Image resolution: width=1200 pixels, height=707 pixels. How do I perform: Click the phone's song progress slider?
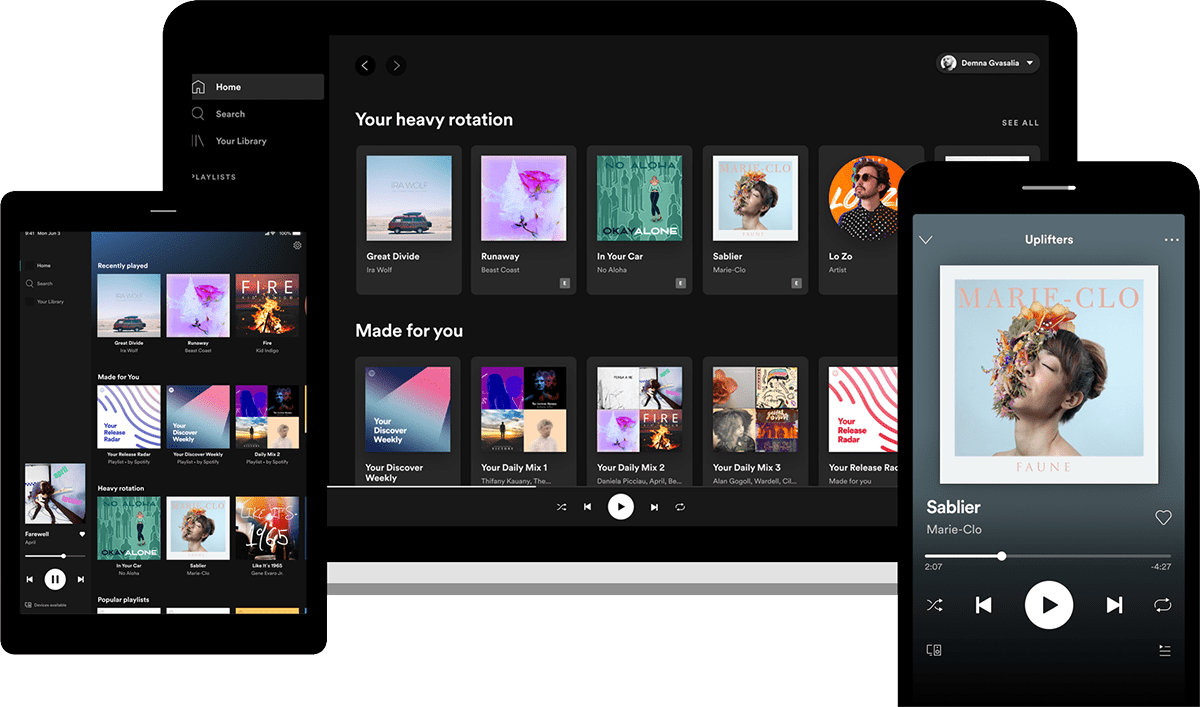click(x=1047, y=556)
